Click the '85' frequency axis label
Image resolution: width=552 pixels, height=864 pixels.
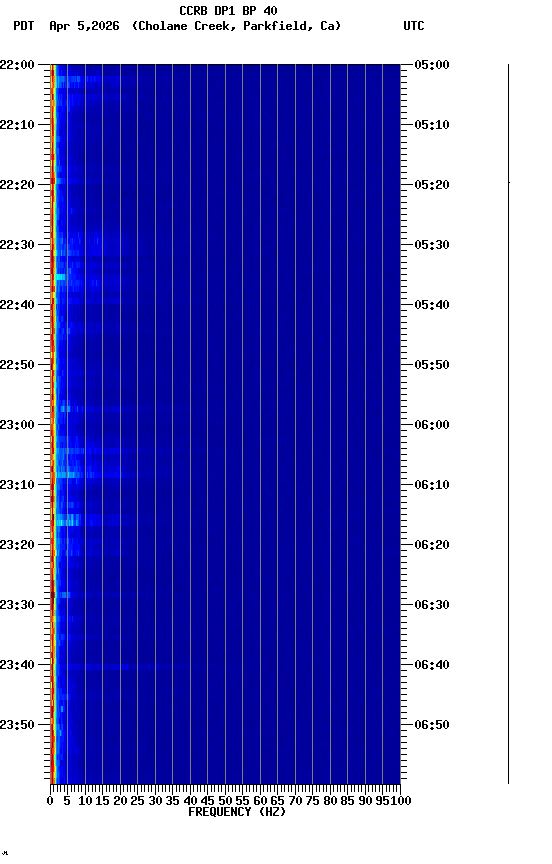click(x=347, y=802)
